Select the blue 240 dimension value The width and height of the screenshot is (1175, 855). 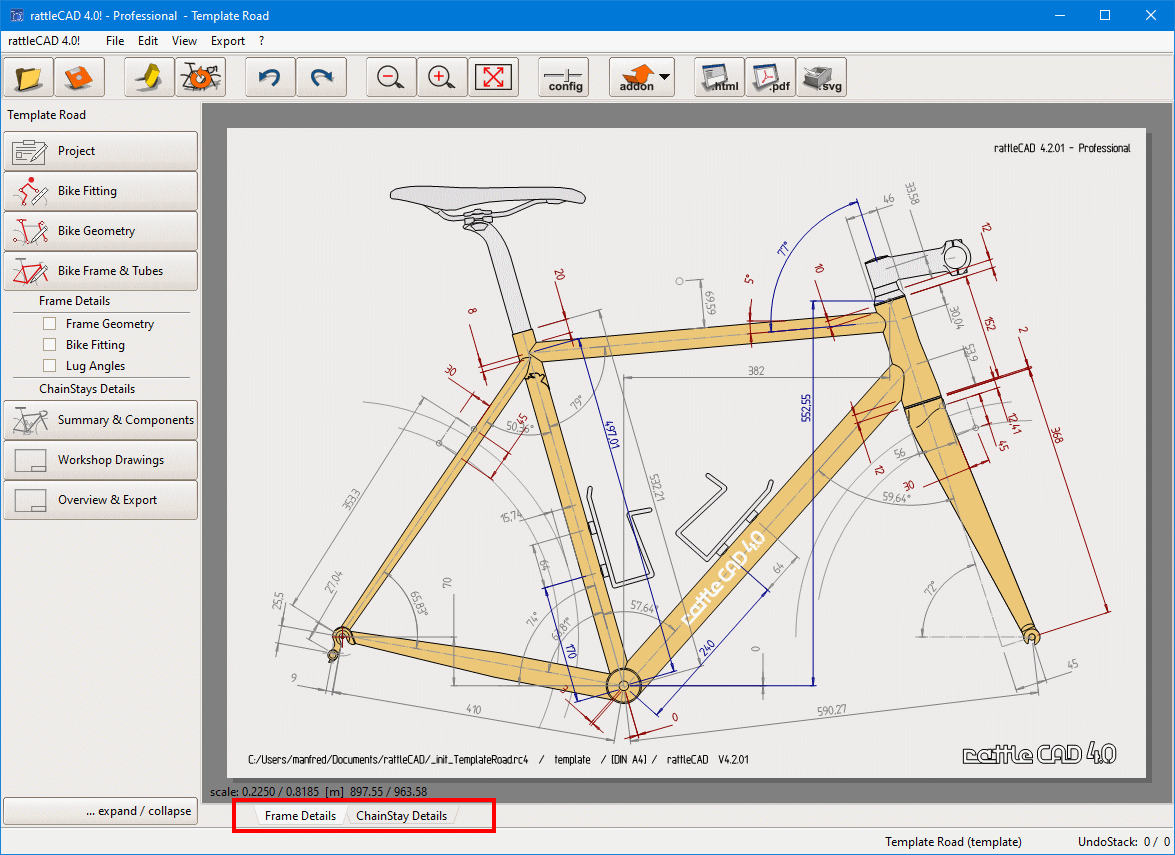point(707,650)
